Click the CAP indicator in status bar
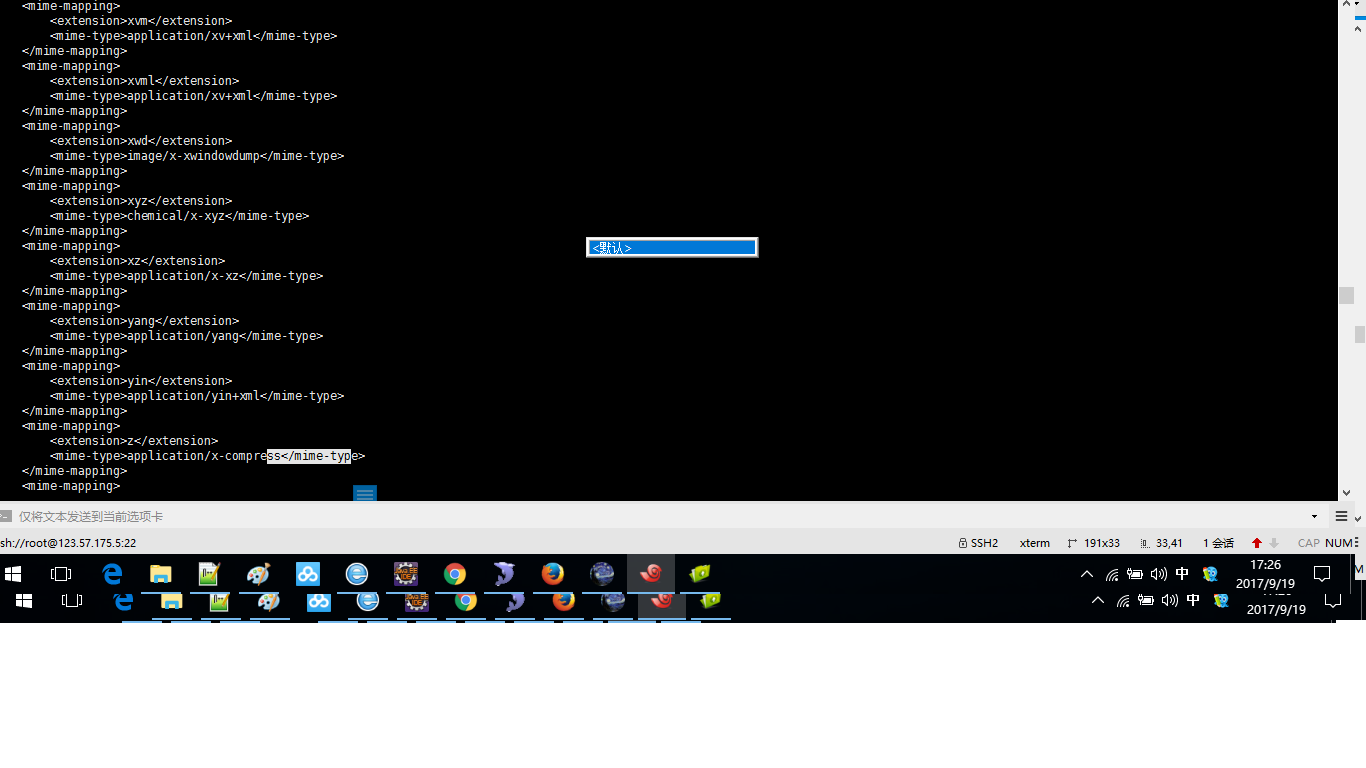This screenshot has width=1366, height=768. [x=1308, y=543]
